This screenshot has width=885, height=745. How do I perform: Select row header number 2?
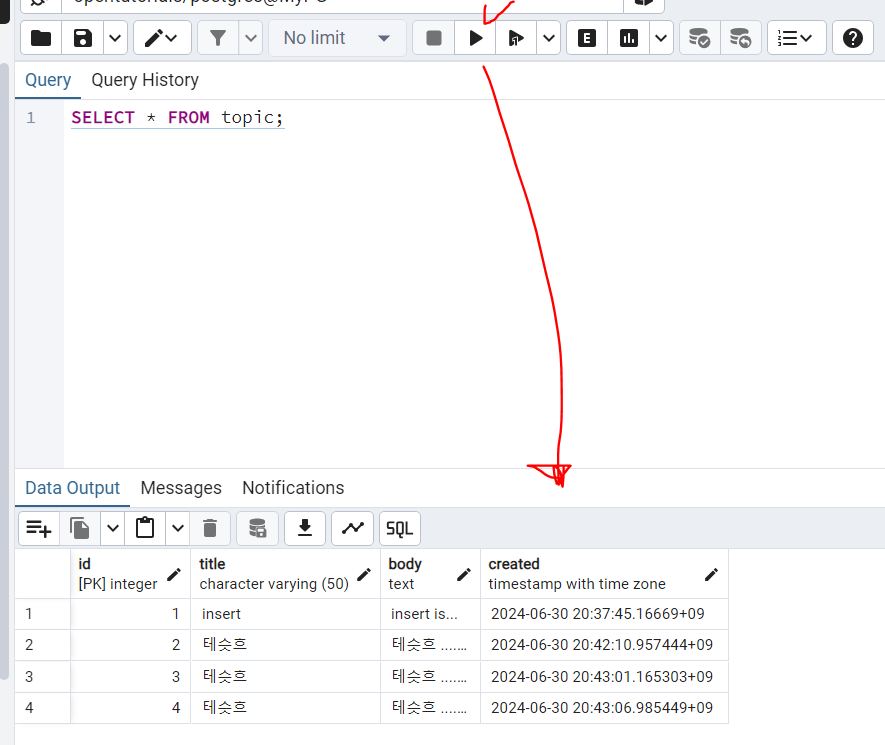pos(43,645)
